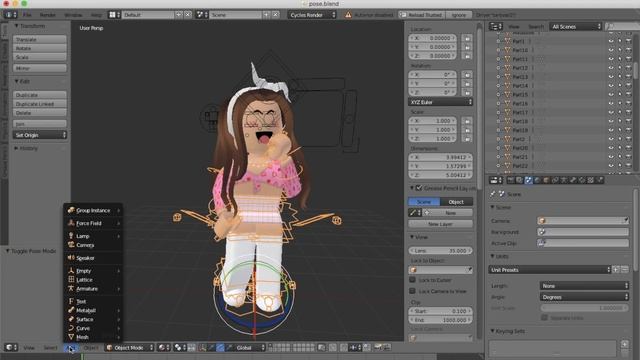
Task: Click the Curve icon in the Add menu
Action: pyautogui.click(x=71, y=328)
